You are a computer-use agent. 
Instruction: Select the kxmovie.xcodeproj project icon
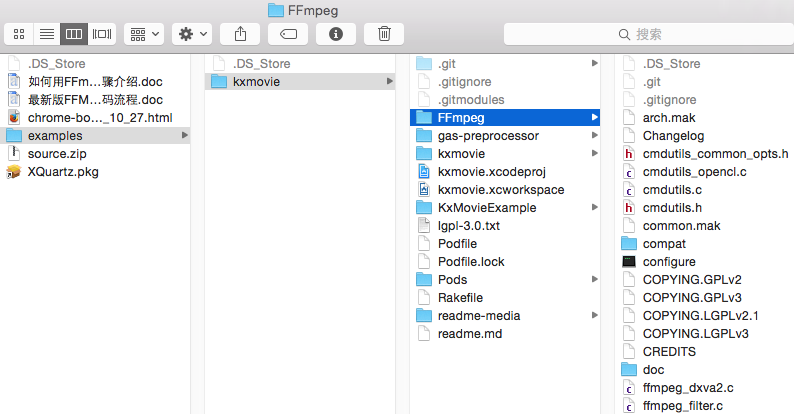point(424,172)
